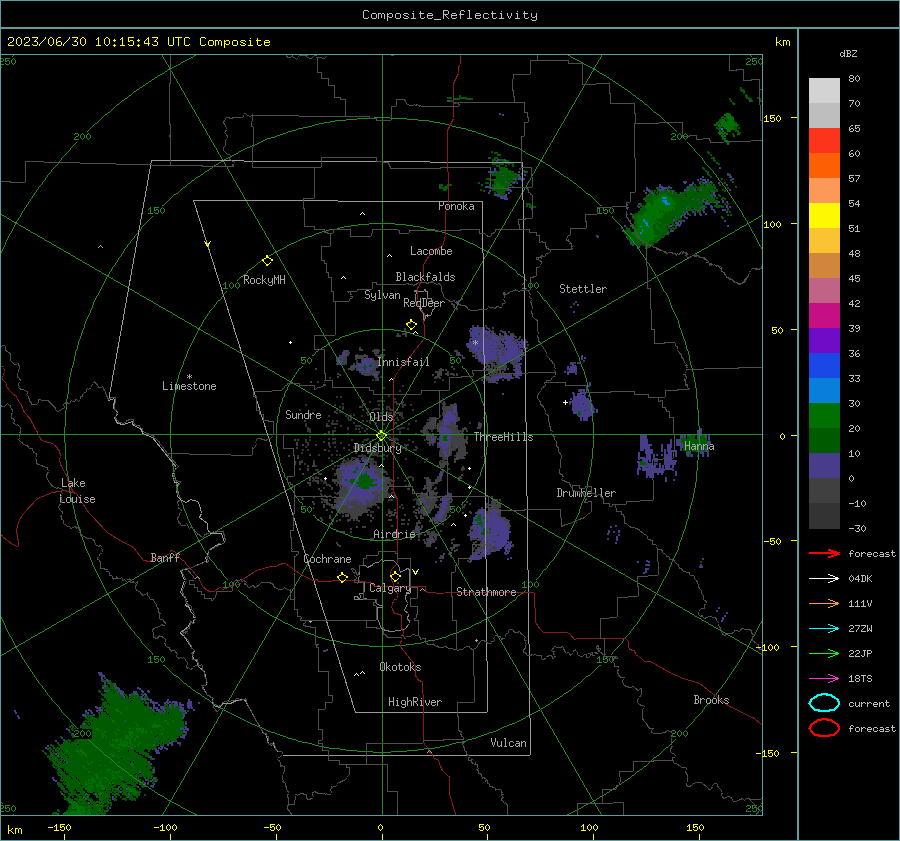Click the RockyMH label
Screen dimensions: 900x841
tap(264, 280)
